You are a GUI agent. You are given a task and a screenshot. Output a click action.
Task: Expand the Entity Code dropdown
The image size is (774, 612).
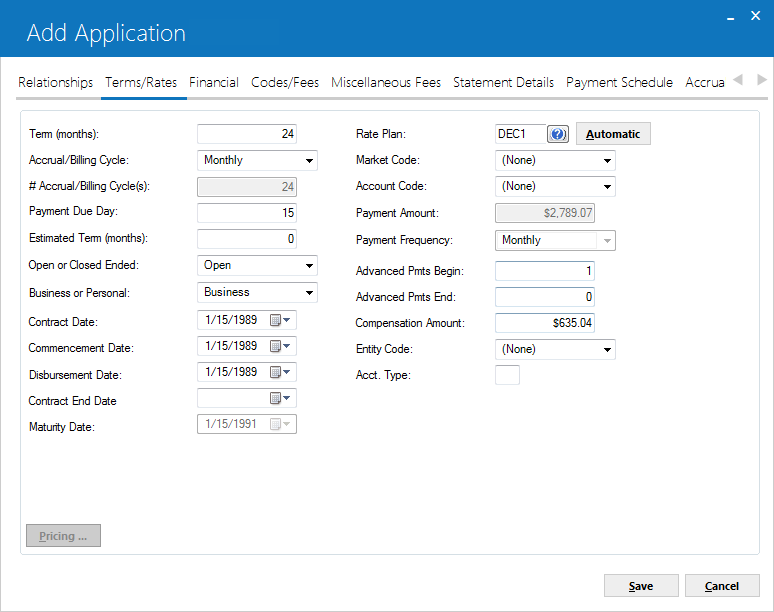tap(607, 349)
